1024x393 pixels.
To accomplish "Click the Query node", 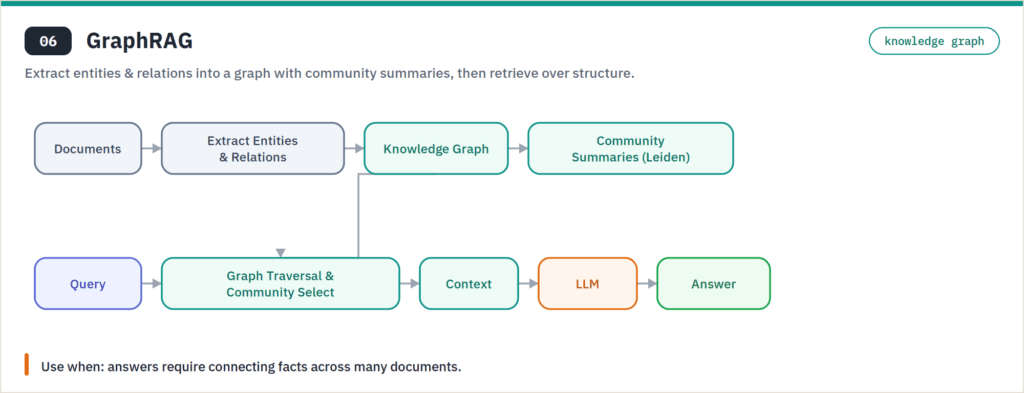I will click(x=88, y=283).
